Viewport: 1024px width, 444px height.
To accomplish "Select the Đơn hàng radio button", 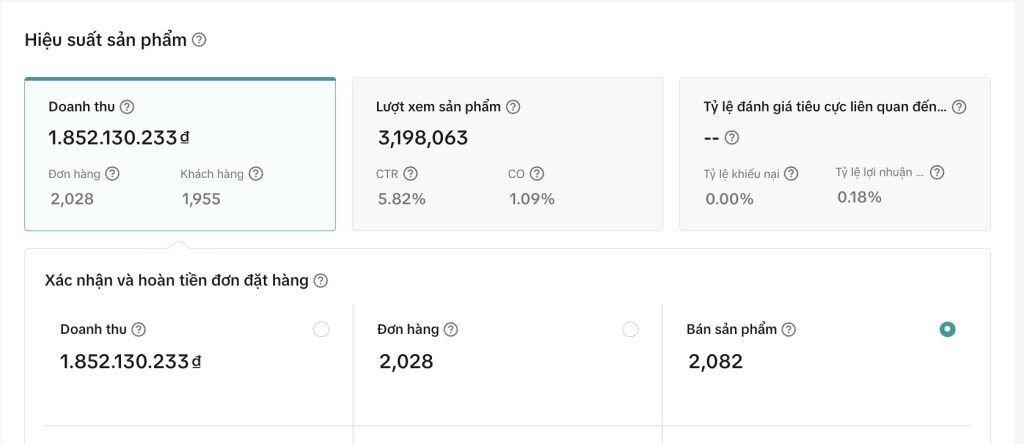I will tap(630, 329).
